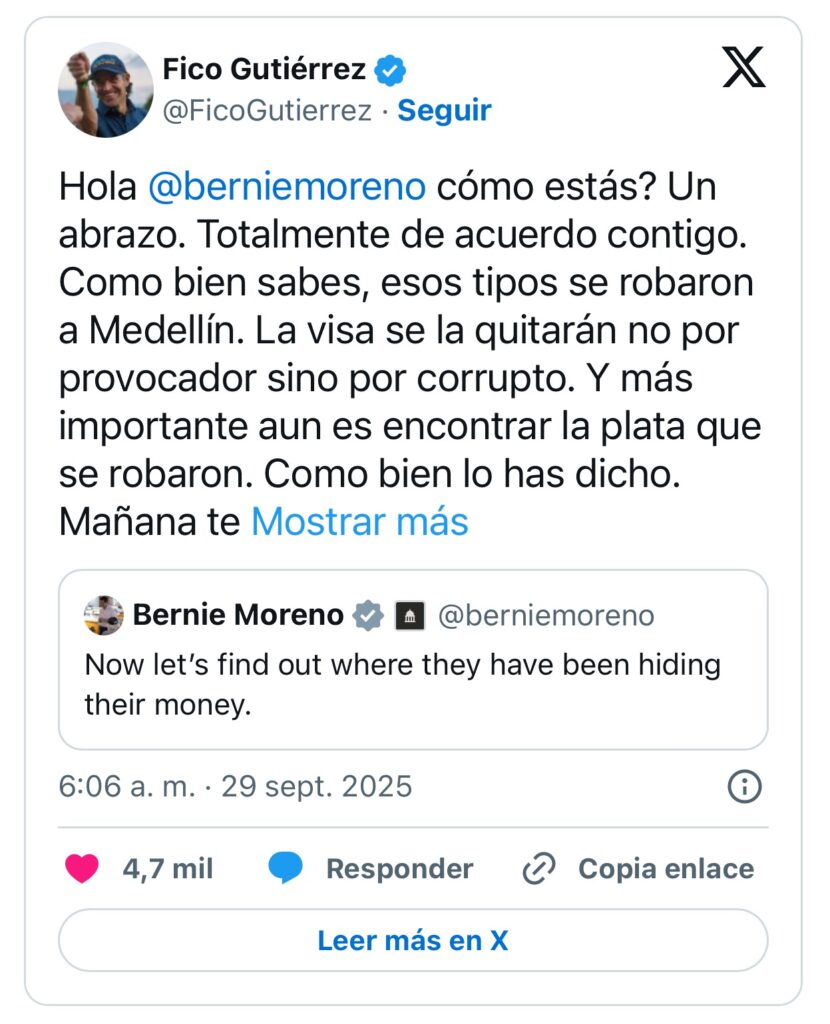Expand tweet with Mostrar más

(359, 522)
